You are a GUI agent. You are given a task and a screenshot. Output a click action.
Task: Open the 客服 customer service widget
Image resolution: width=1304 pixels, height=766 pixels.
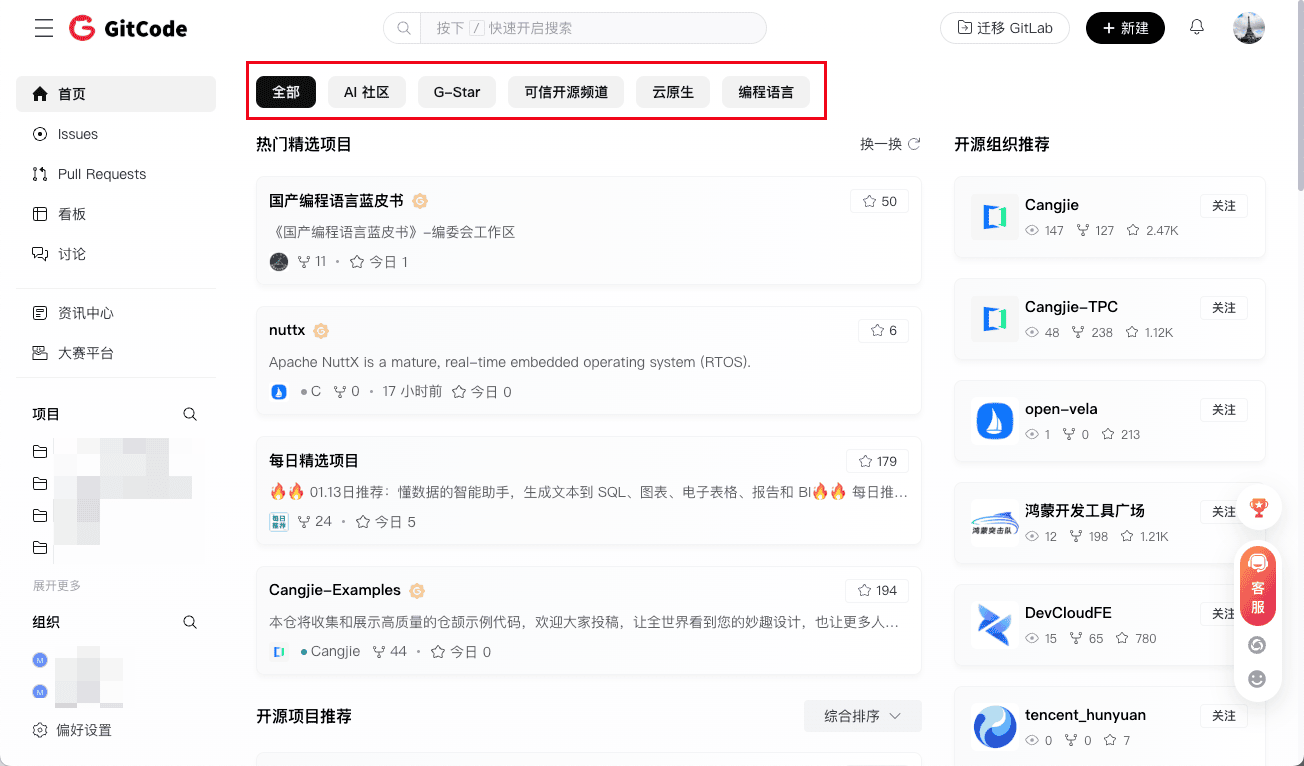click(x=1258, y=585)
